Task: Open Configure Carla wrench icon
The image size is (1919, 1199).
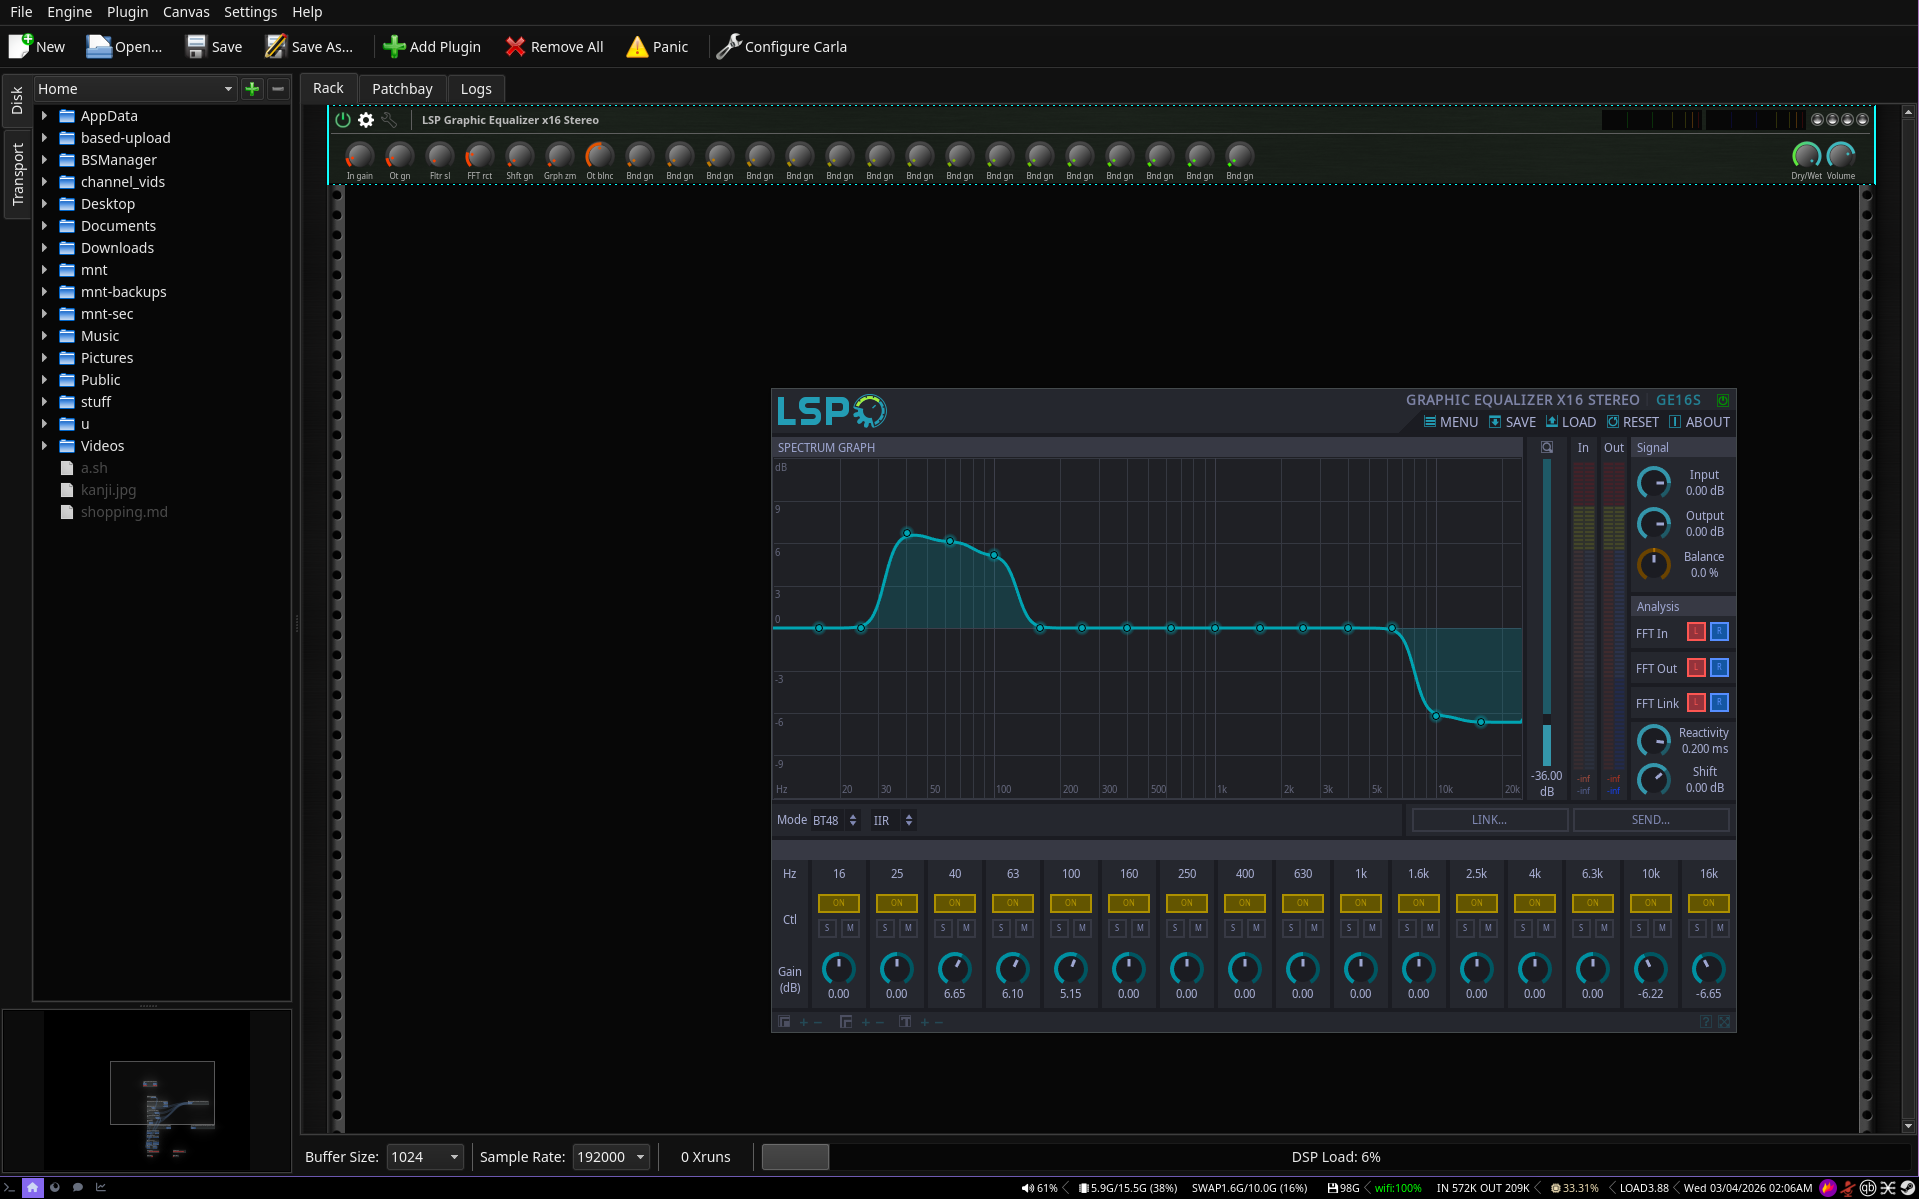Action: click(729, 47)
